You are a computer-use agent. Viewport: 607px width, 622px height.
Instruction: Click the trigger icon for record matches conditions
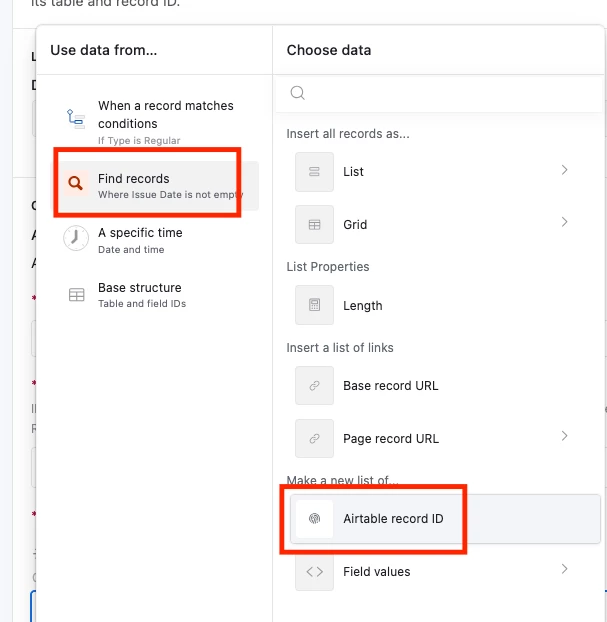(75, 119)
